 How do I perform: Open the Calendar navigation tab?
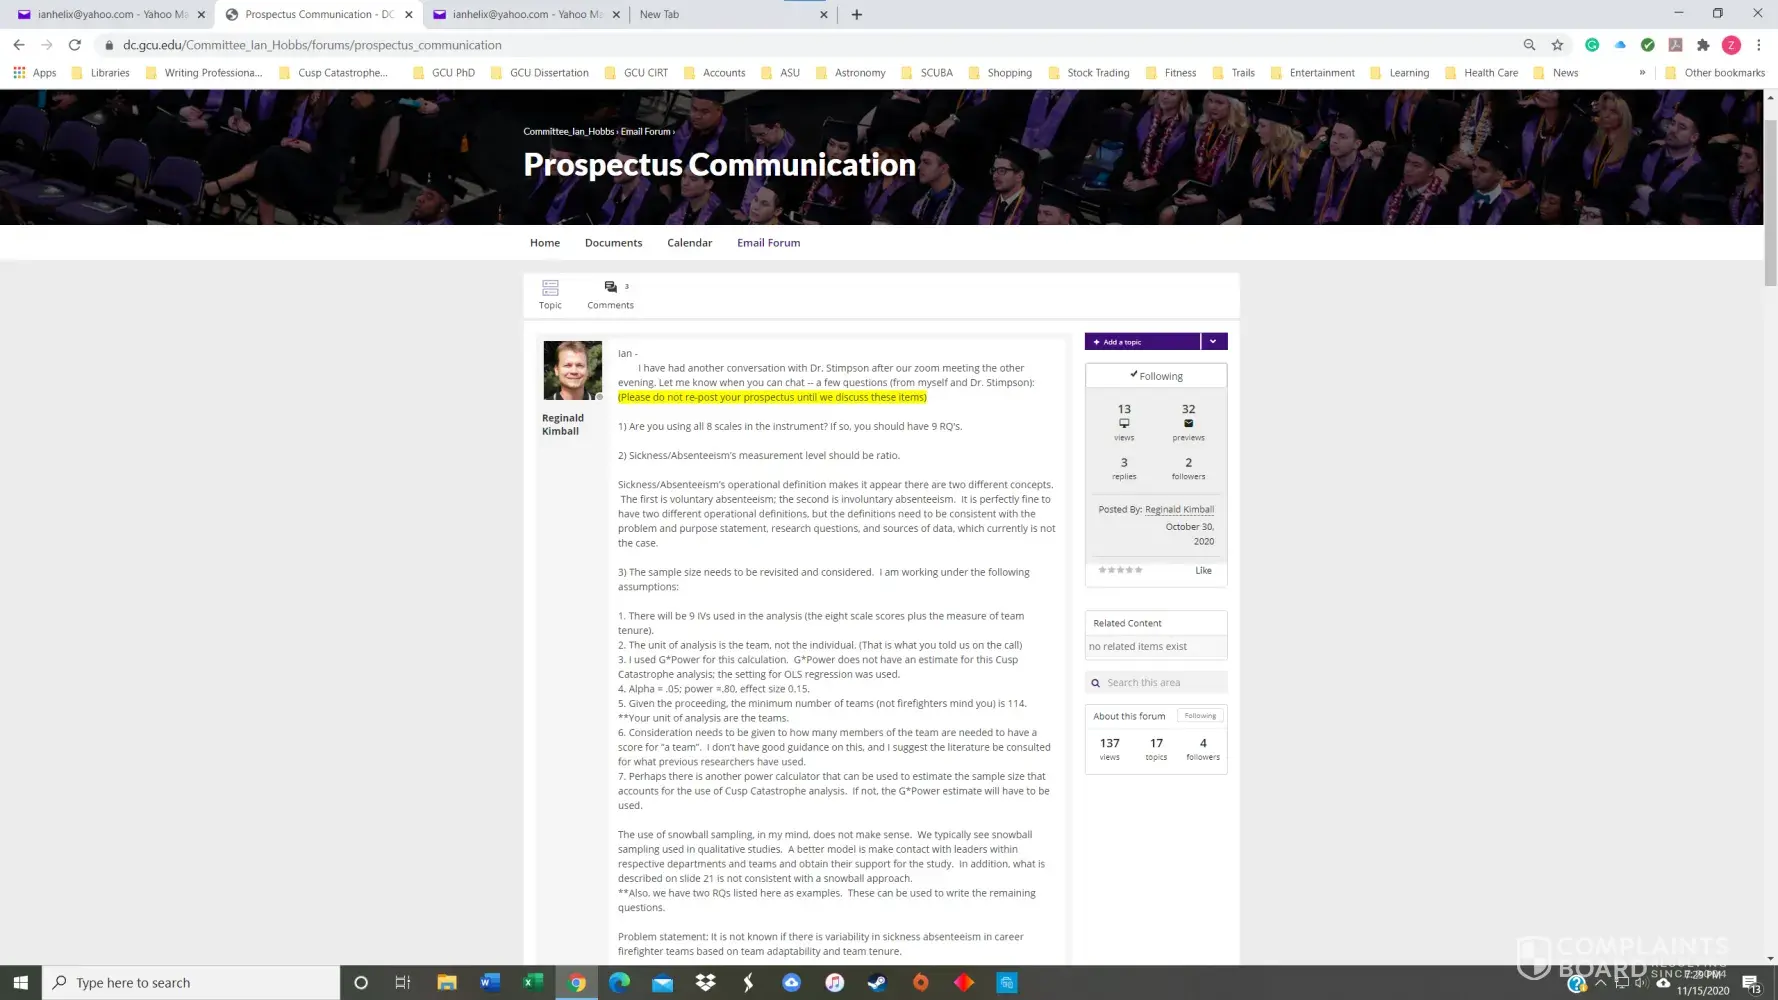[690, 243]
